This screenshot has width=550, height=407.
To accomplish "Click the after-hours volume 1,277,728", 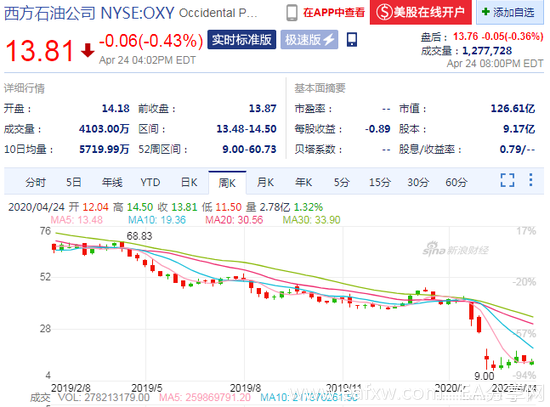I will point(487,51).
